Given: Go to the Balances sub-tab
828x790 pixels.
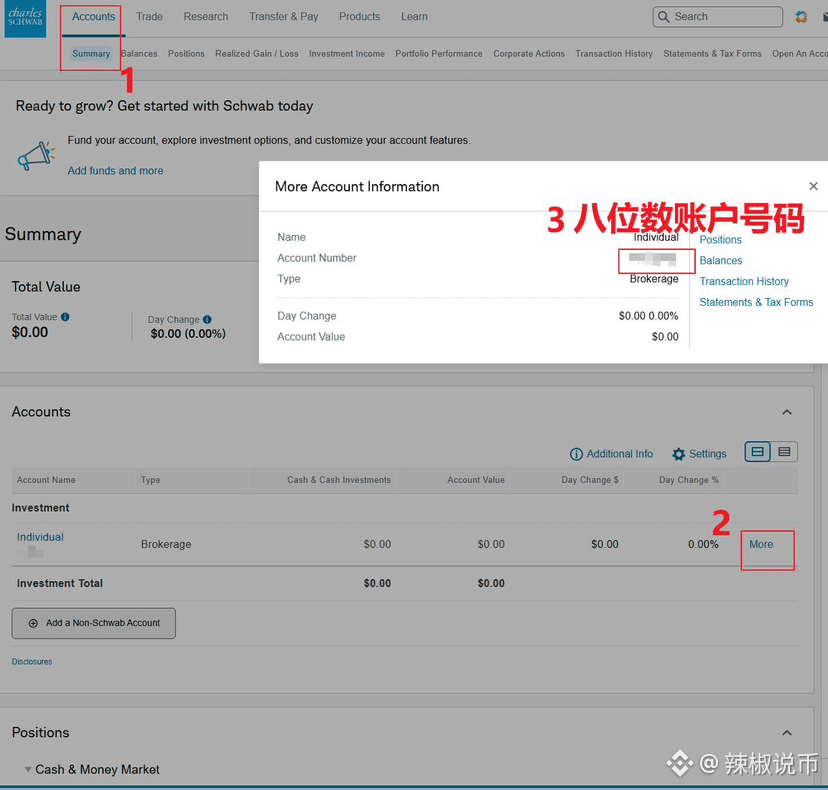Looking at the screenshot, I should 139,54.
